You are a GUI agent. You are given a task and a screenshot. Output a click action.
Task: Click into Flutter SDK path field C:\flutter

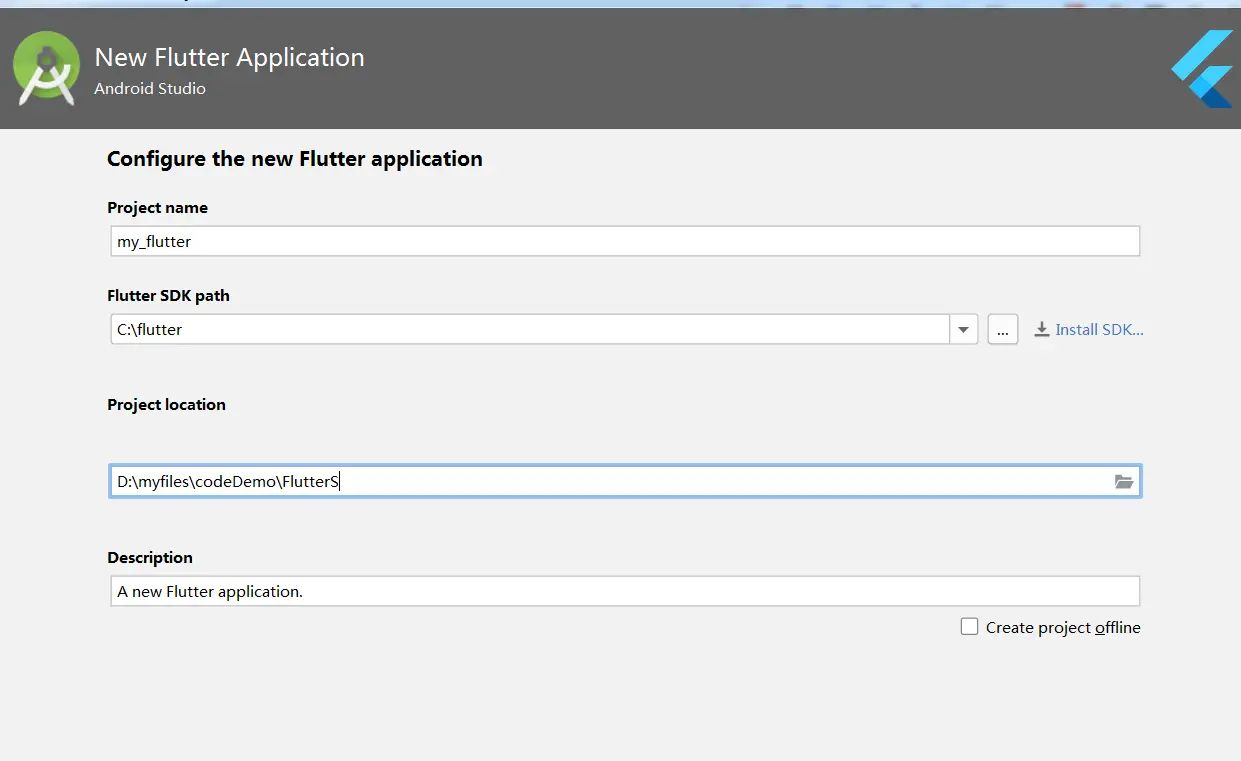[530, 329]
